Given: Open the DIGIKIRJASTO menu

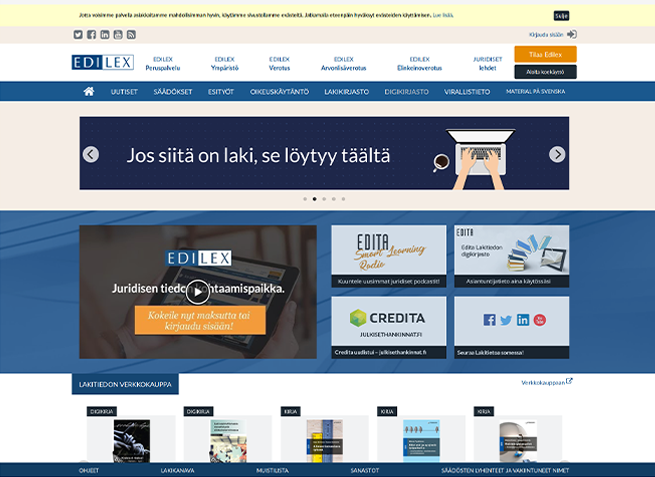Looking at the screenshot, I should point(406,91).
